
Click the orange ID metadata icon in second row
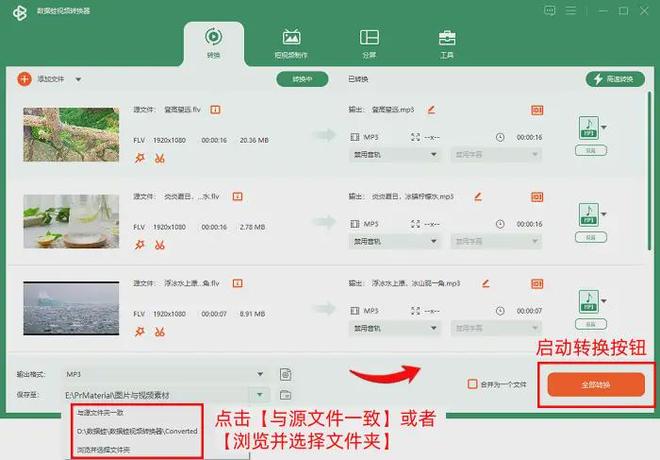[537, 197]
